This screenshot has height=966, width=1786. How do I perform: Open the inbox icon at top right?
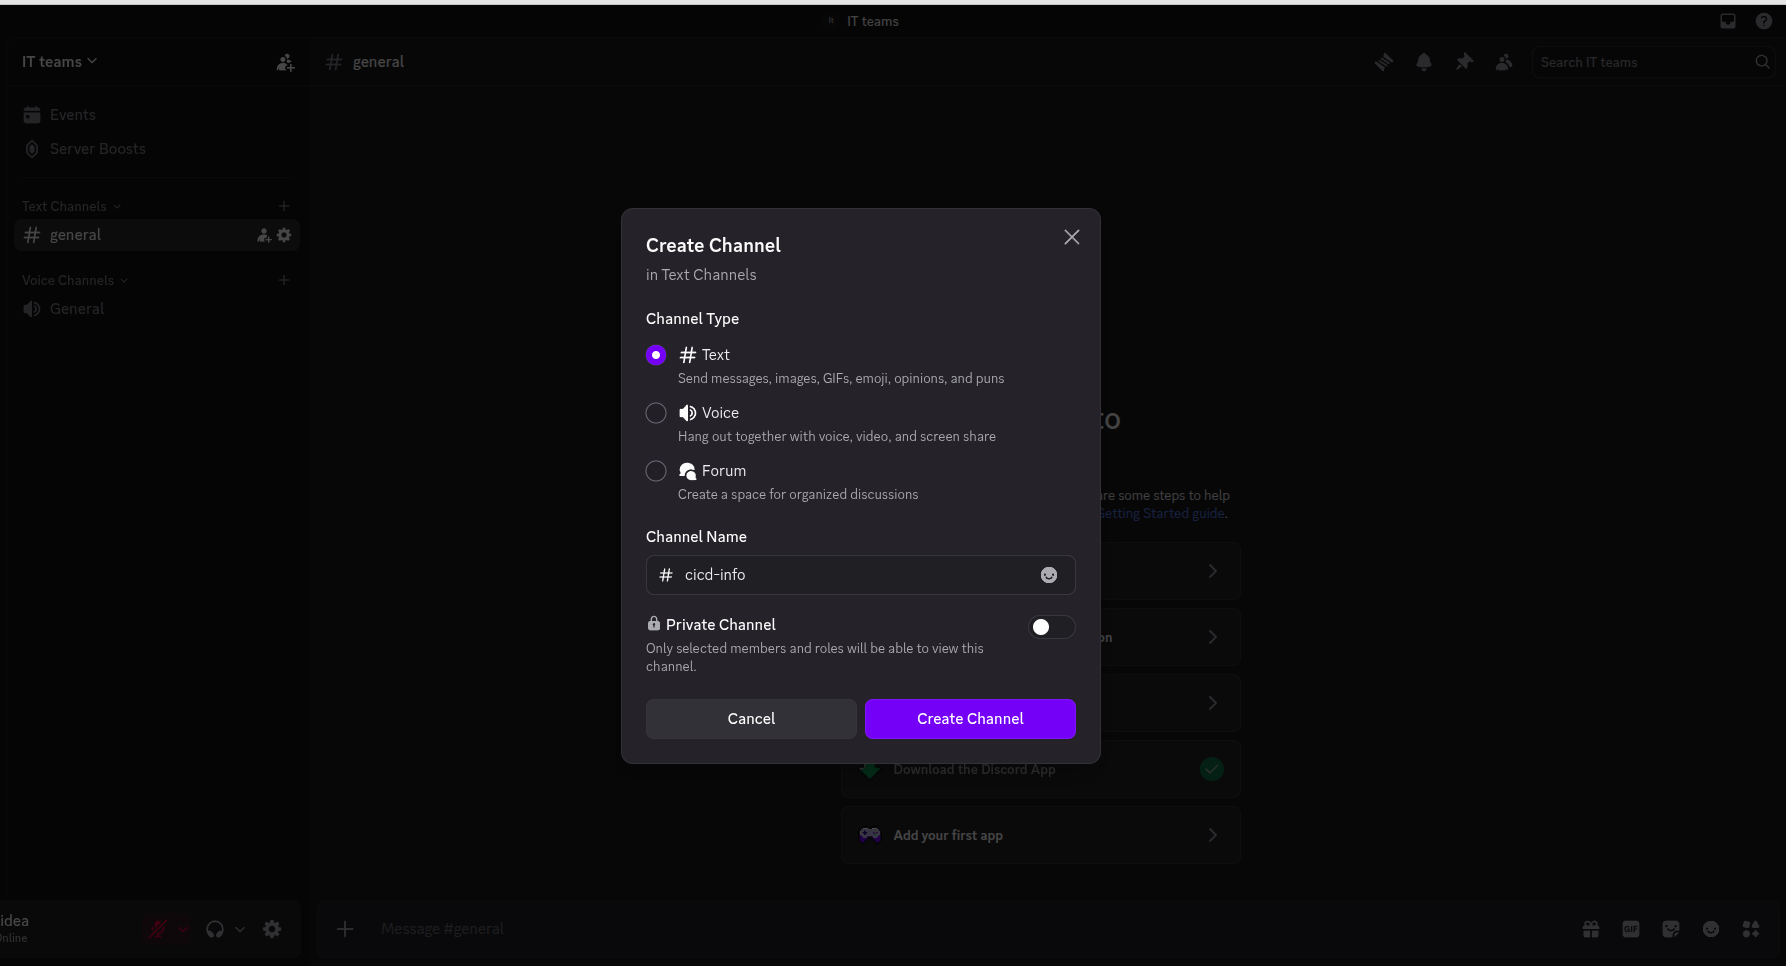(1728, 21)
